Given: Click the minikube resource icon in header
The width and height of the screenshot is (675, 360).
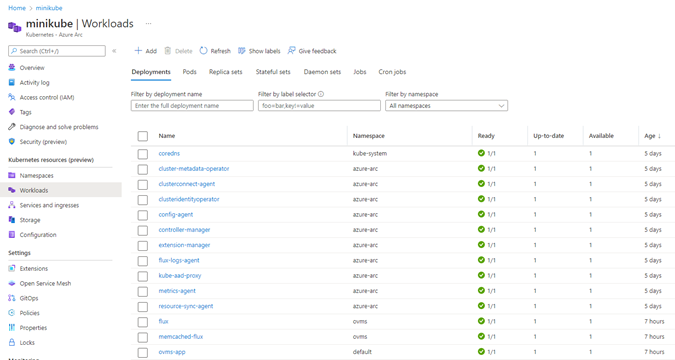Looking at the screenshot, I should [14, 27].
